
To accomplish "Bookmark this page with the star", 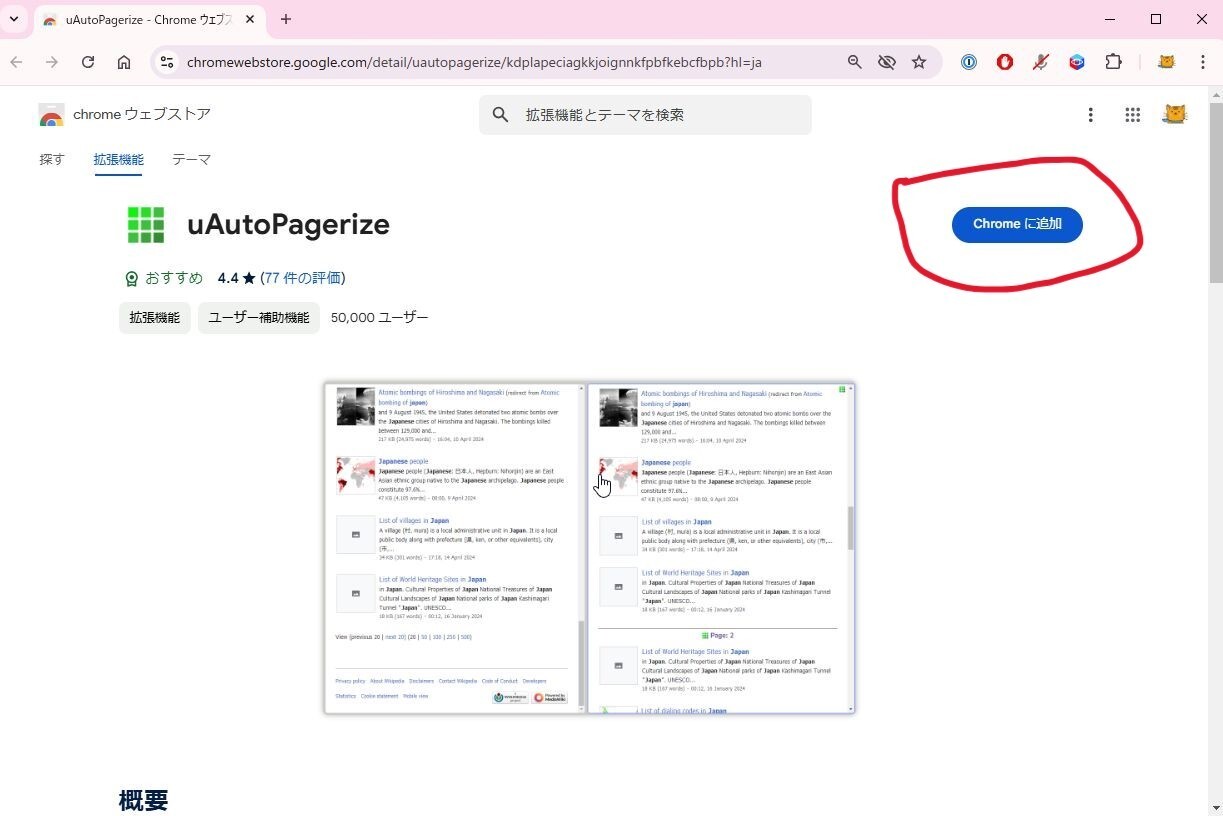I will click(919, 62).
